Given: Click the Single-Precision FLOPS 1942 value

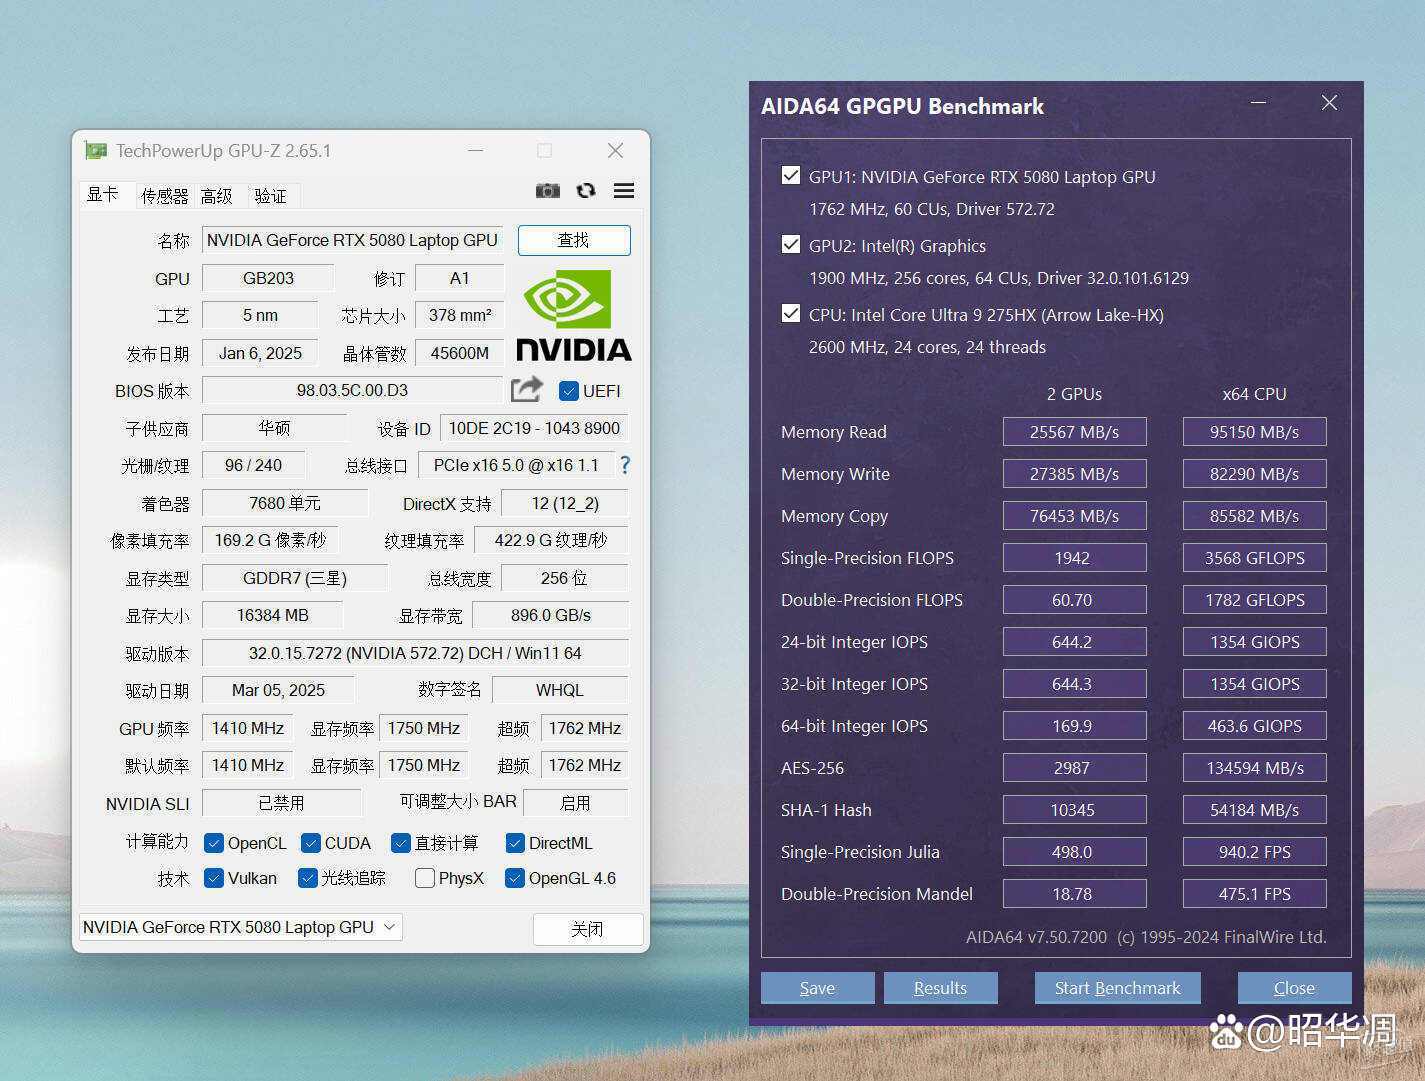Looking at the screenshot, I should pyautogui.click(x=1074, y=558).
